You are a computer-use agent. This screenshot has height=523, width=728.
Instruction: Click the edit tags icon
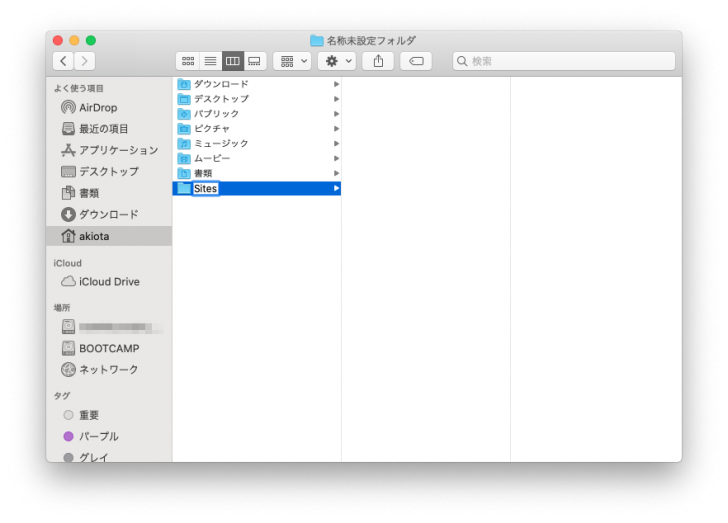click(416, 61)
